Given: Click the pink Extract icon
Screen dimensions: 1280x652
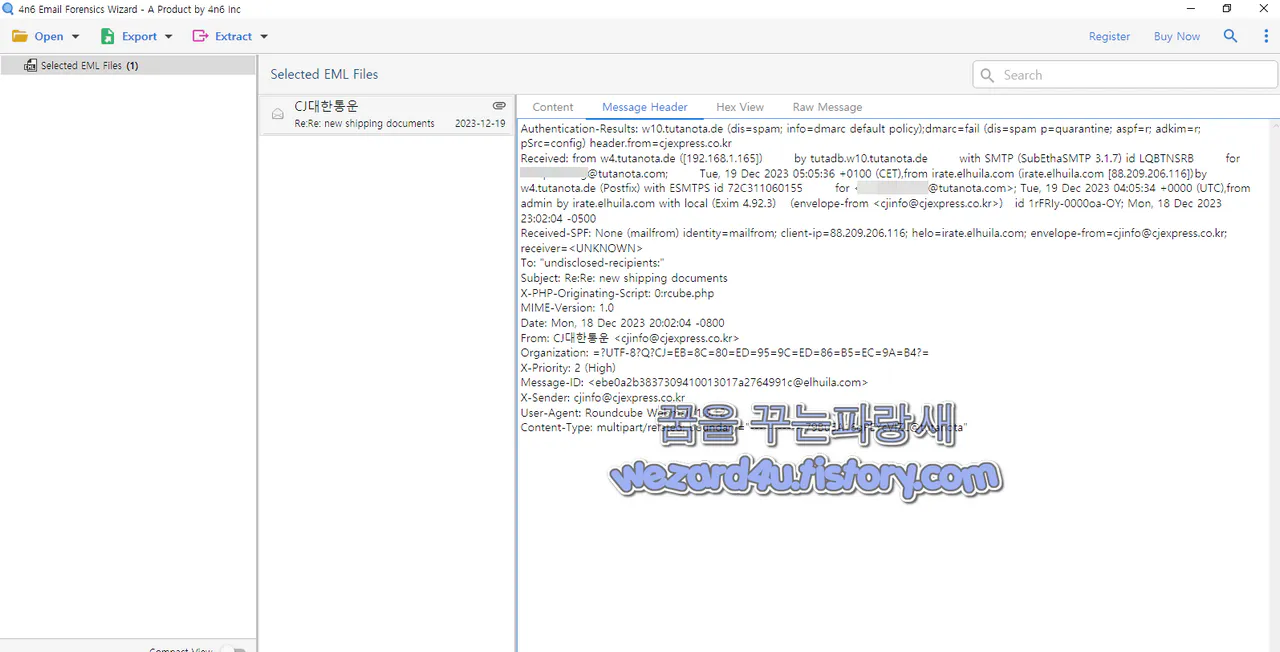Looking at the screenshot, I should [x=200, y=36].
